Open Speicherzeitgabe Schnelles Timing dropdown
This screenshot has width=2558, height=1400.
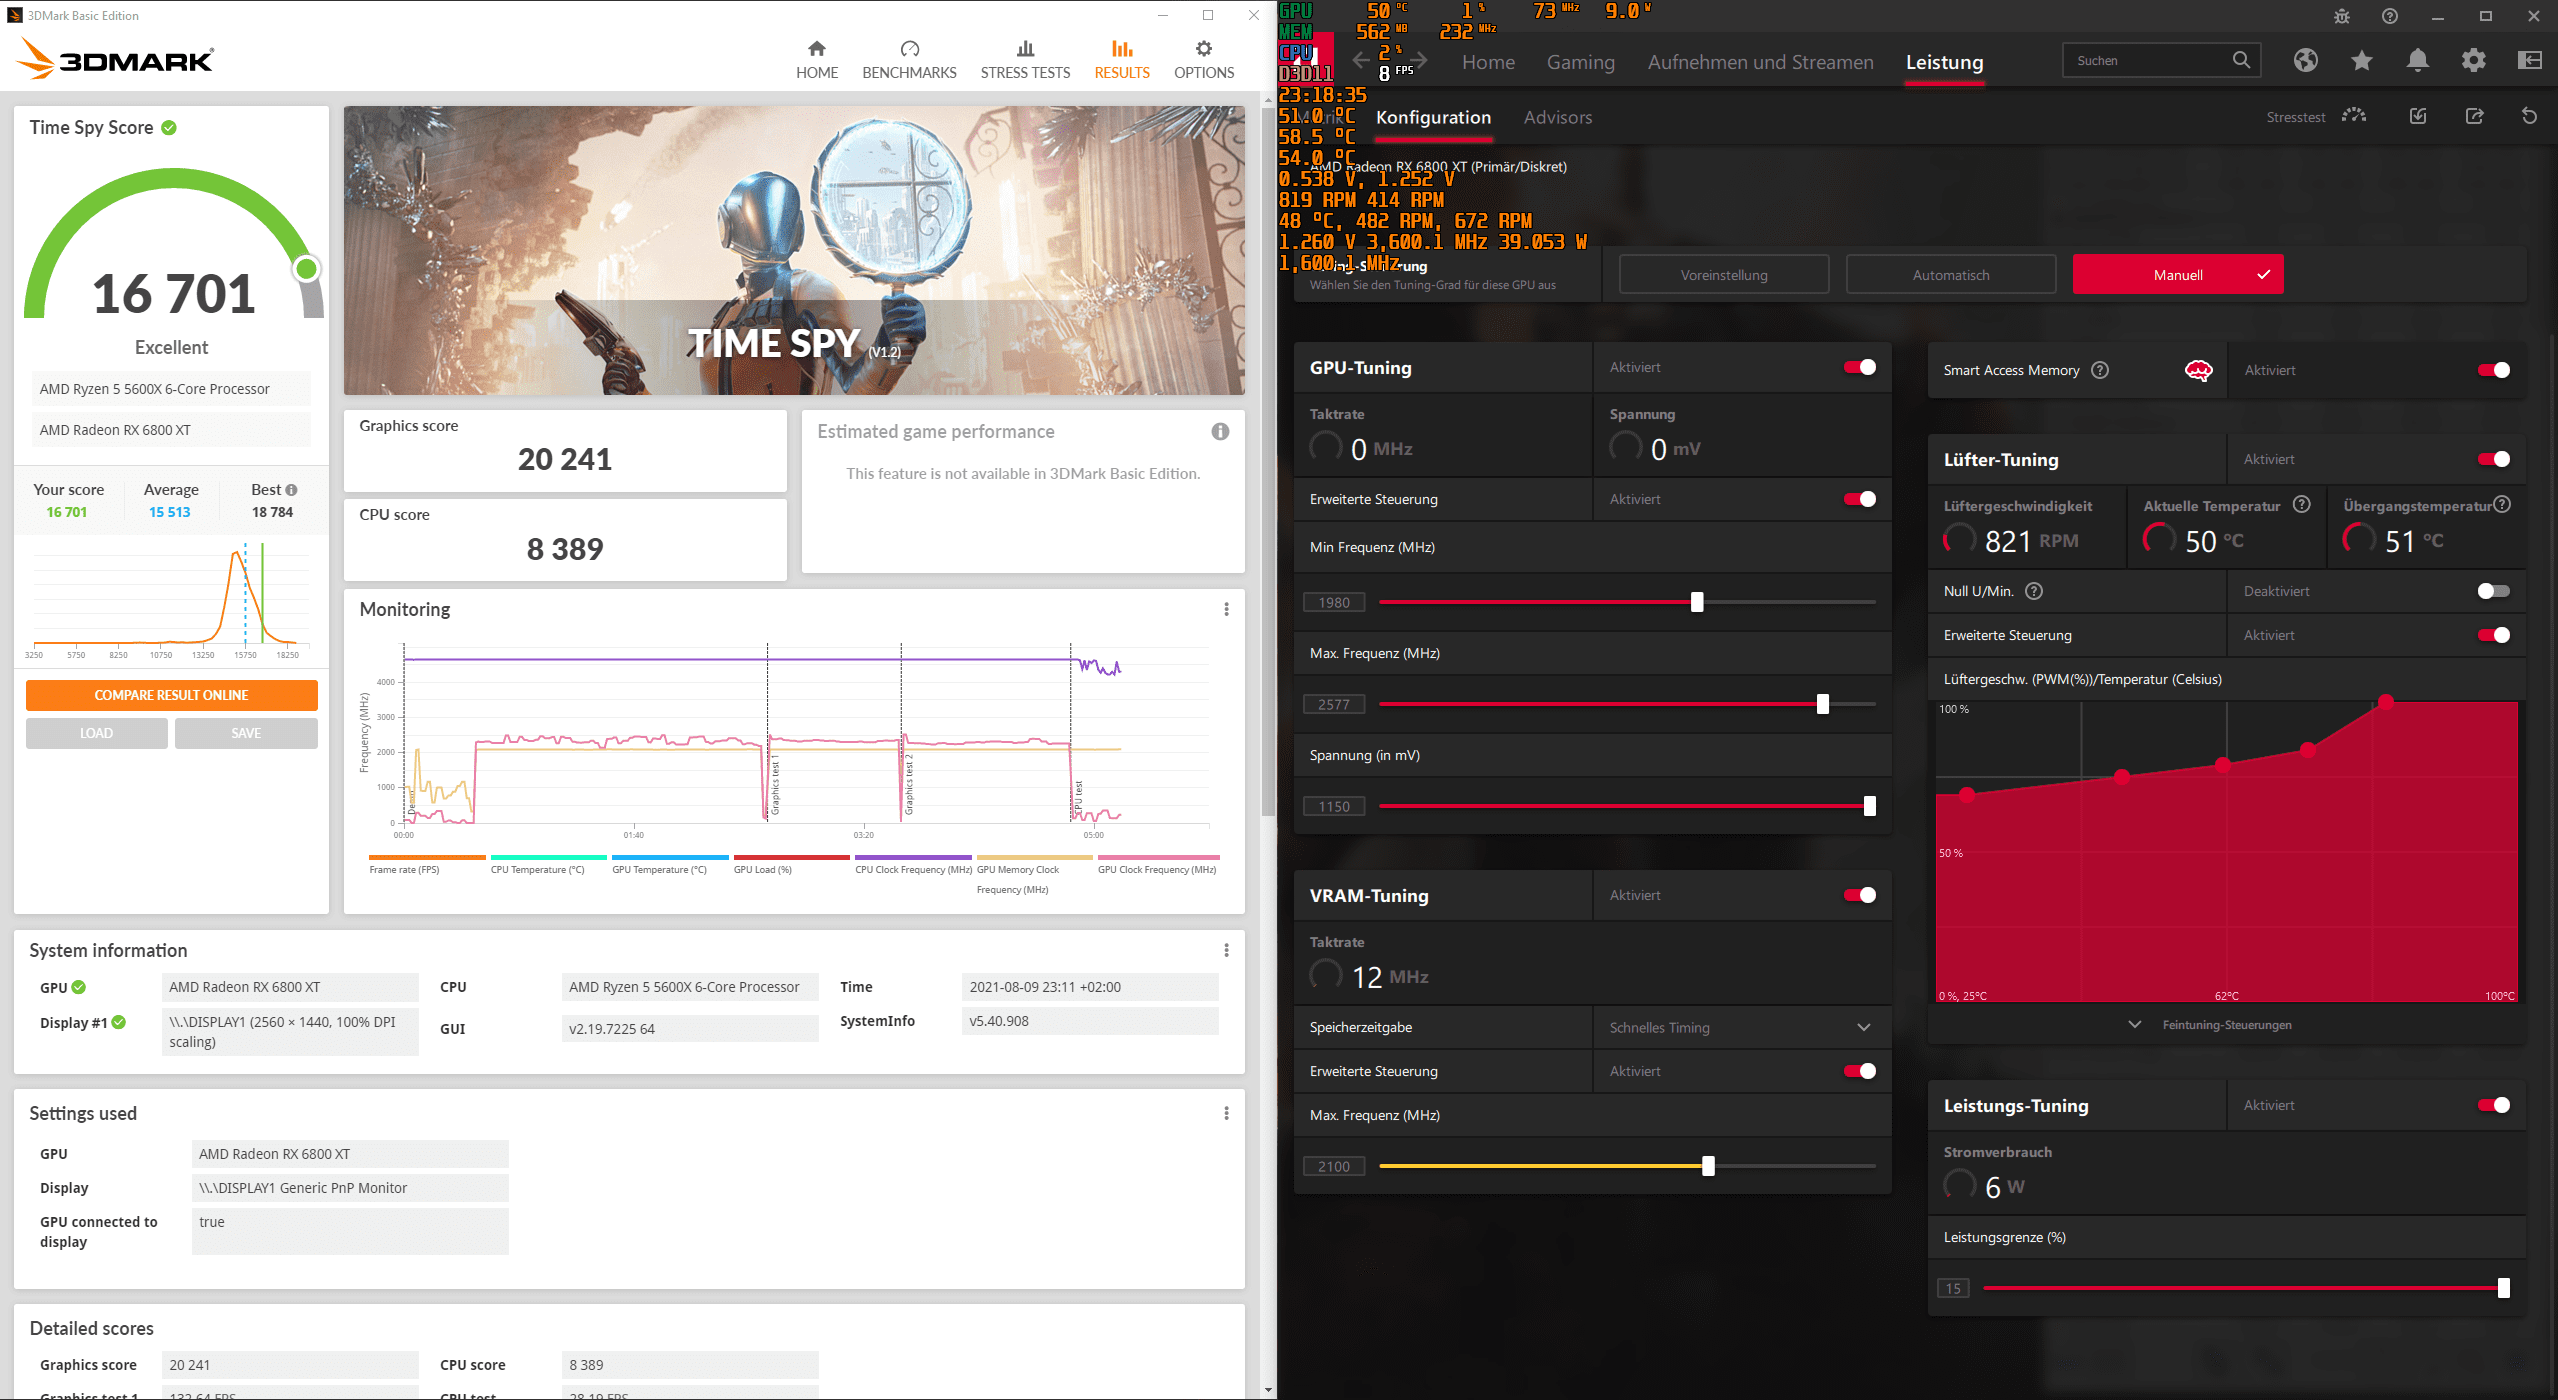(1741, 1027)
